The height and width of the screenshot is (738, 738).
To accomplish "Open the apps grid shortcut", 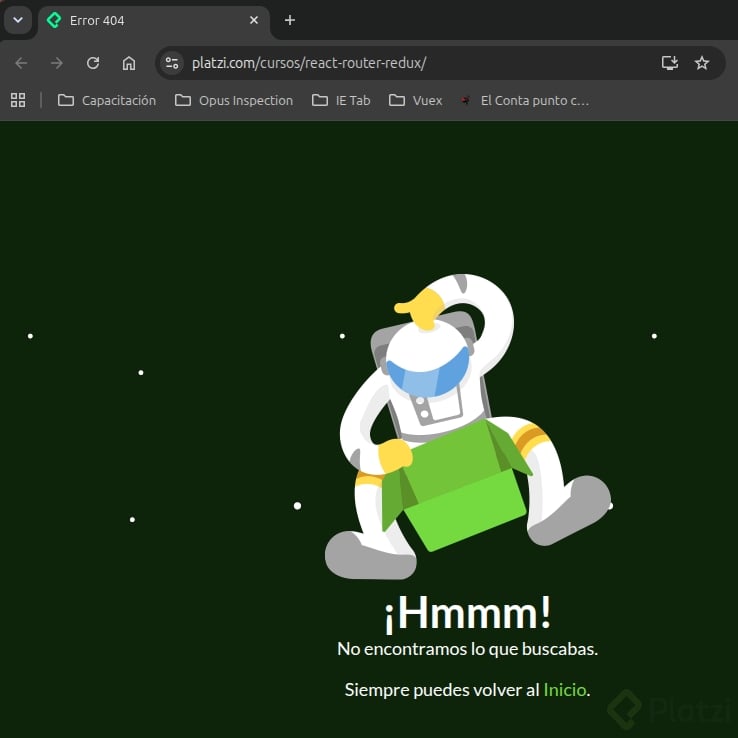I will click(18, 100).
